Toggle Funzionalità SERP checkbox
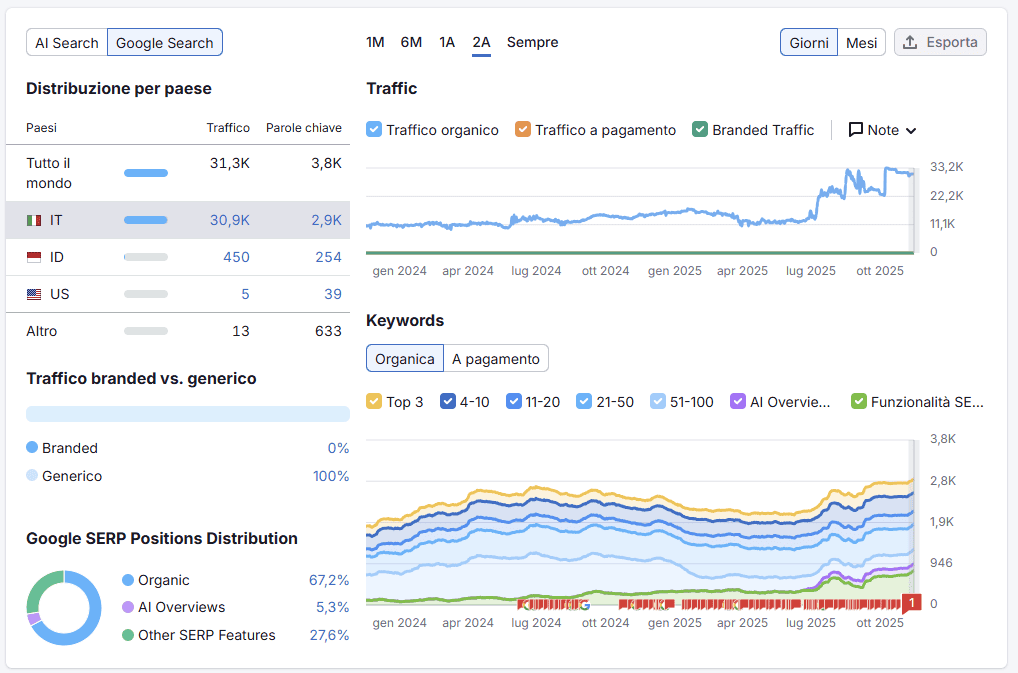The height and width of the screenshot is (673, 1018). click(x=859, y=401)
